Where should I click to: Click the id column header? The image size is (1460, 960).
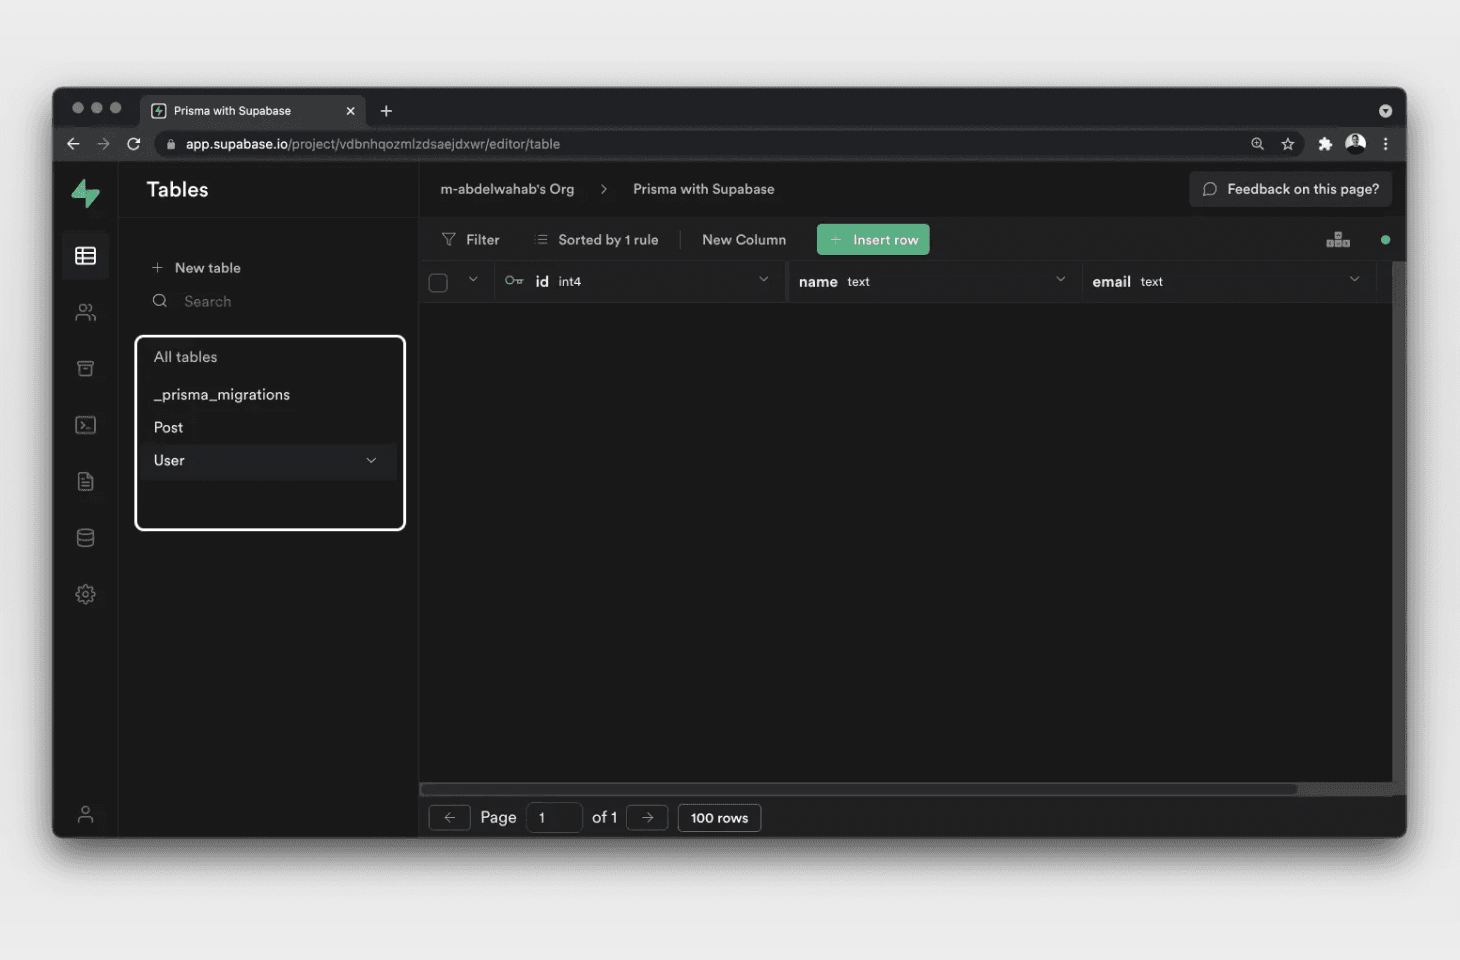tap(640, 282)
